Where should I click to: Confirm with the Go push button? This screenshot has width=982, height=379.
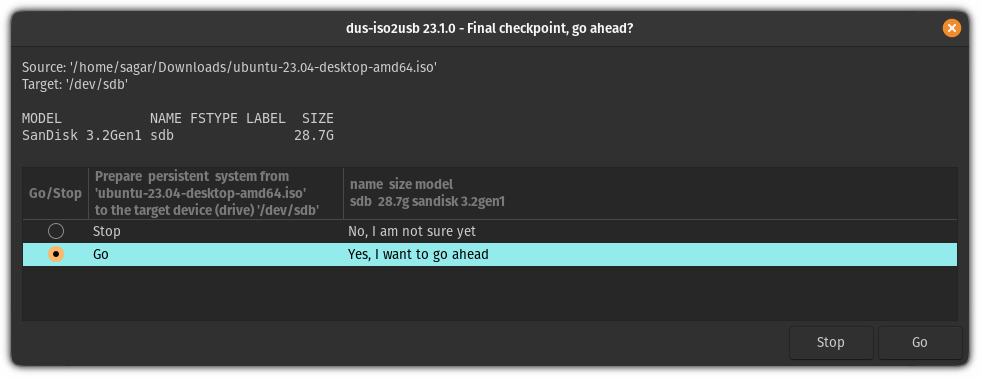(919, 343)
